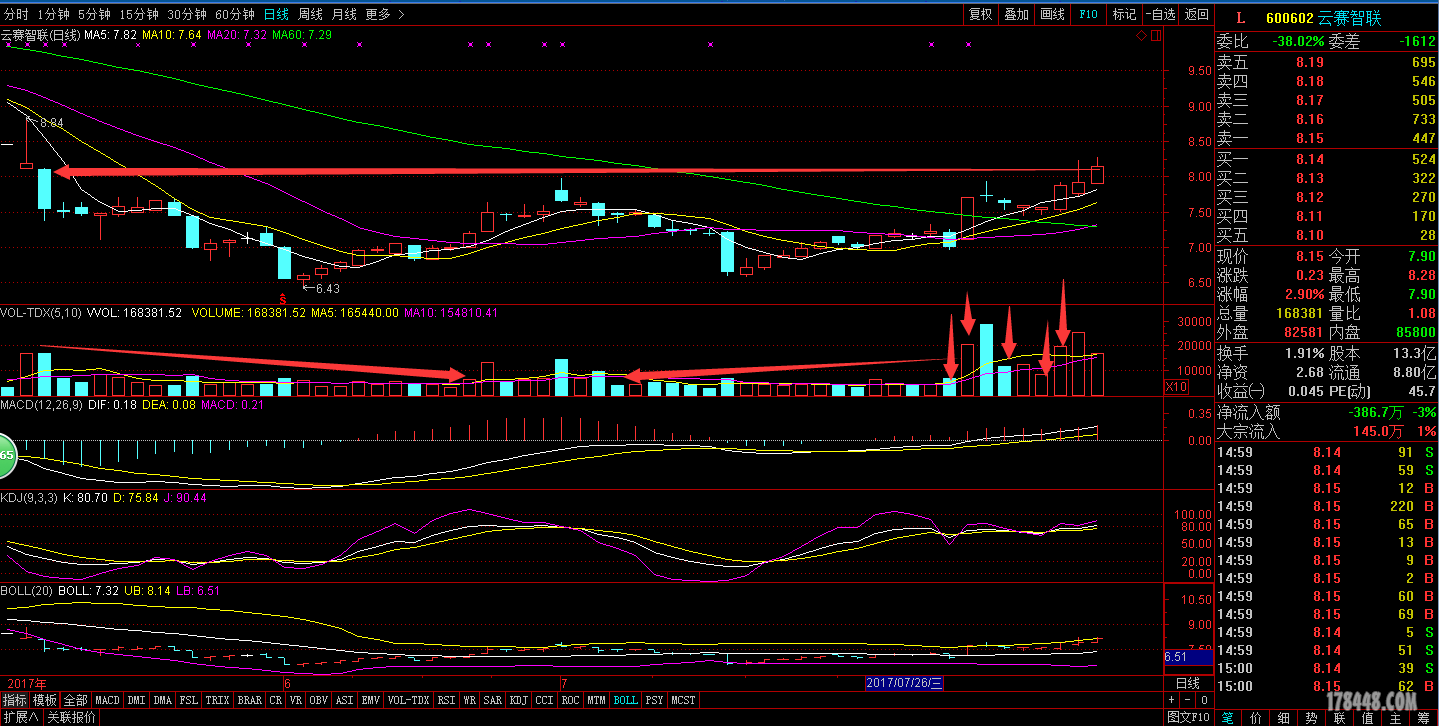Screen dimensions: 1439x726
Task: Open 图文F10 info button
Action: [x=1189, y=717]
